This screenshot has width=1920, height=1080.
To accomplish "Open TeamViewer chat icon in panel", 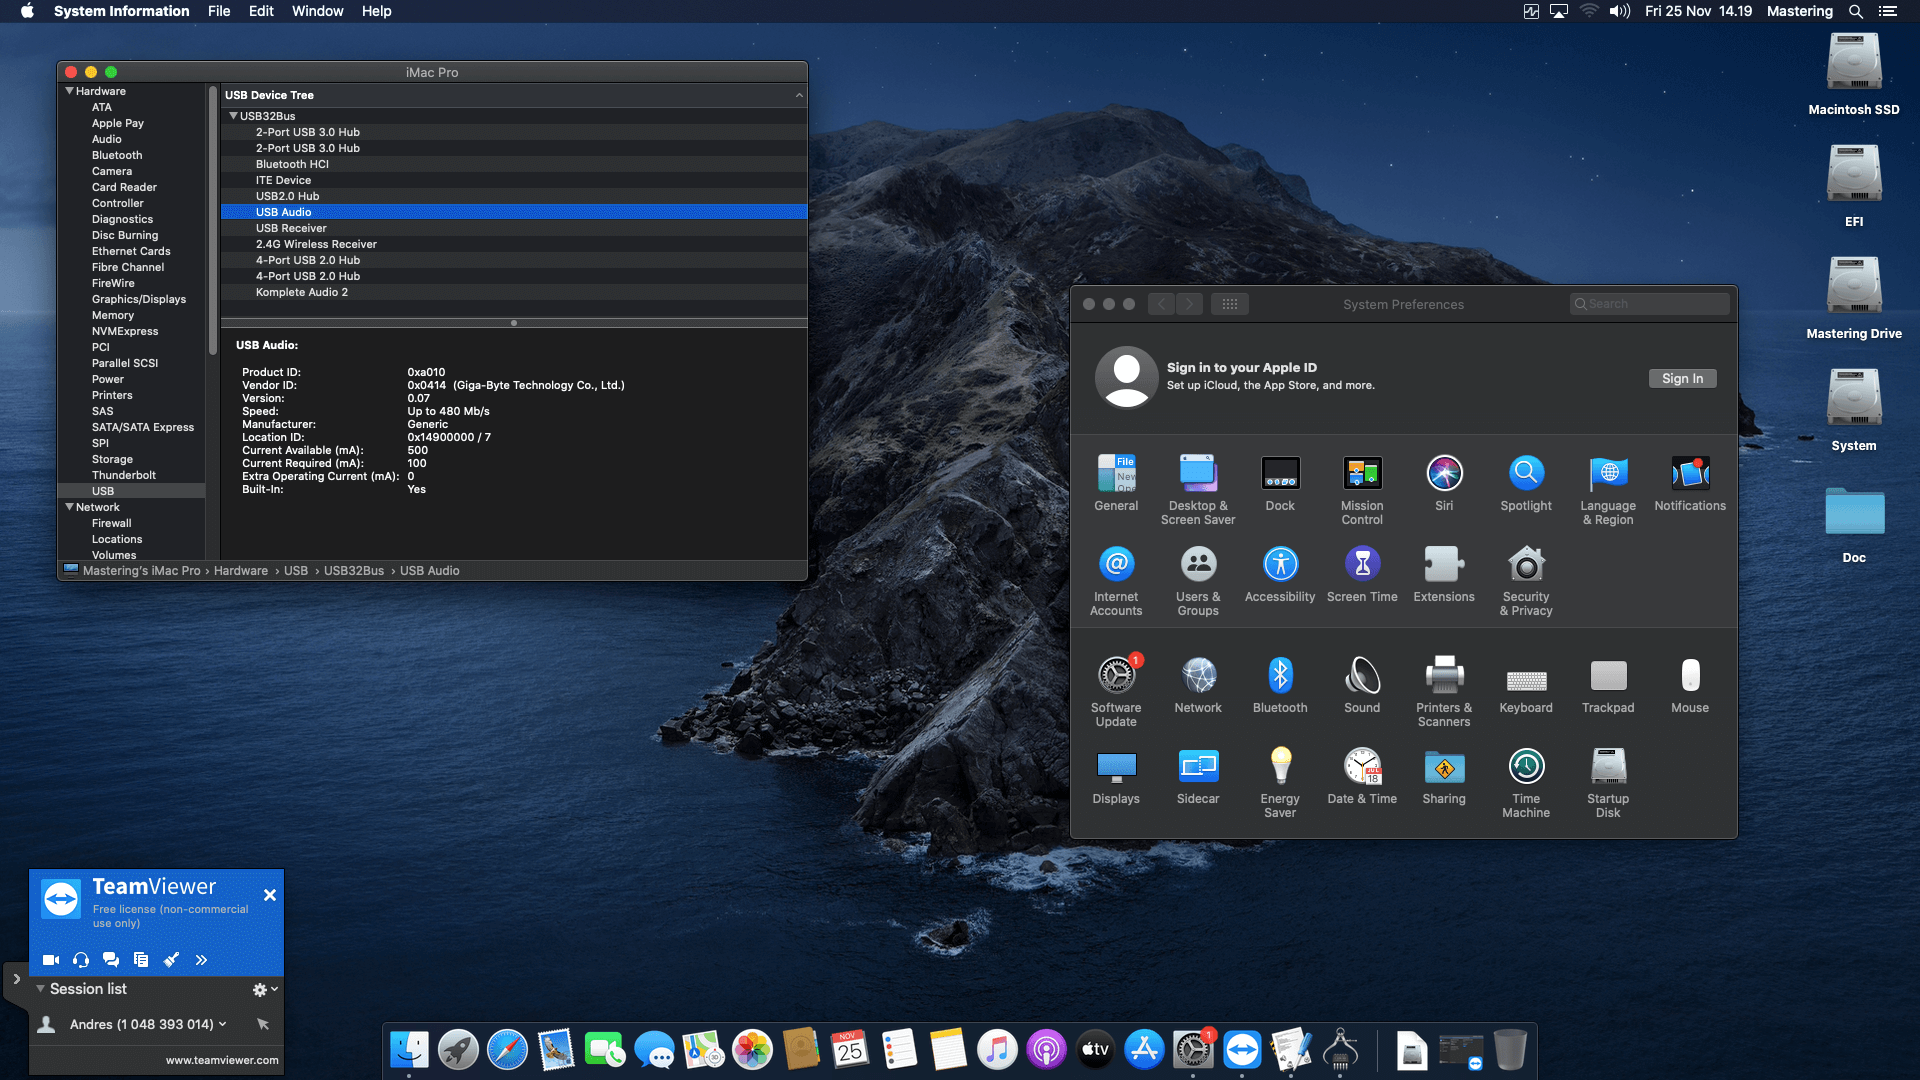I will 111,960.
